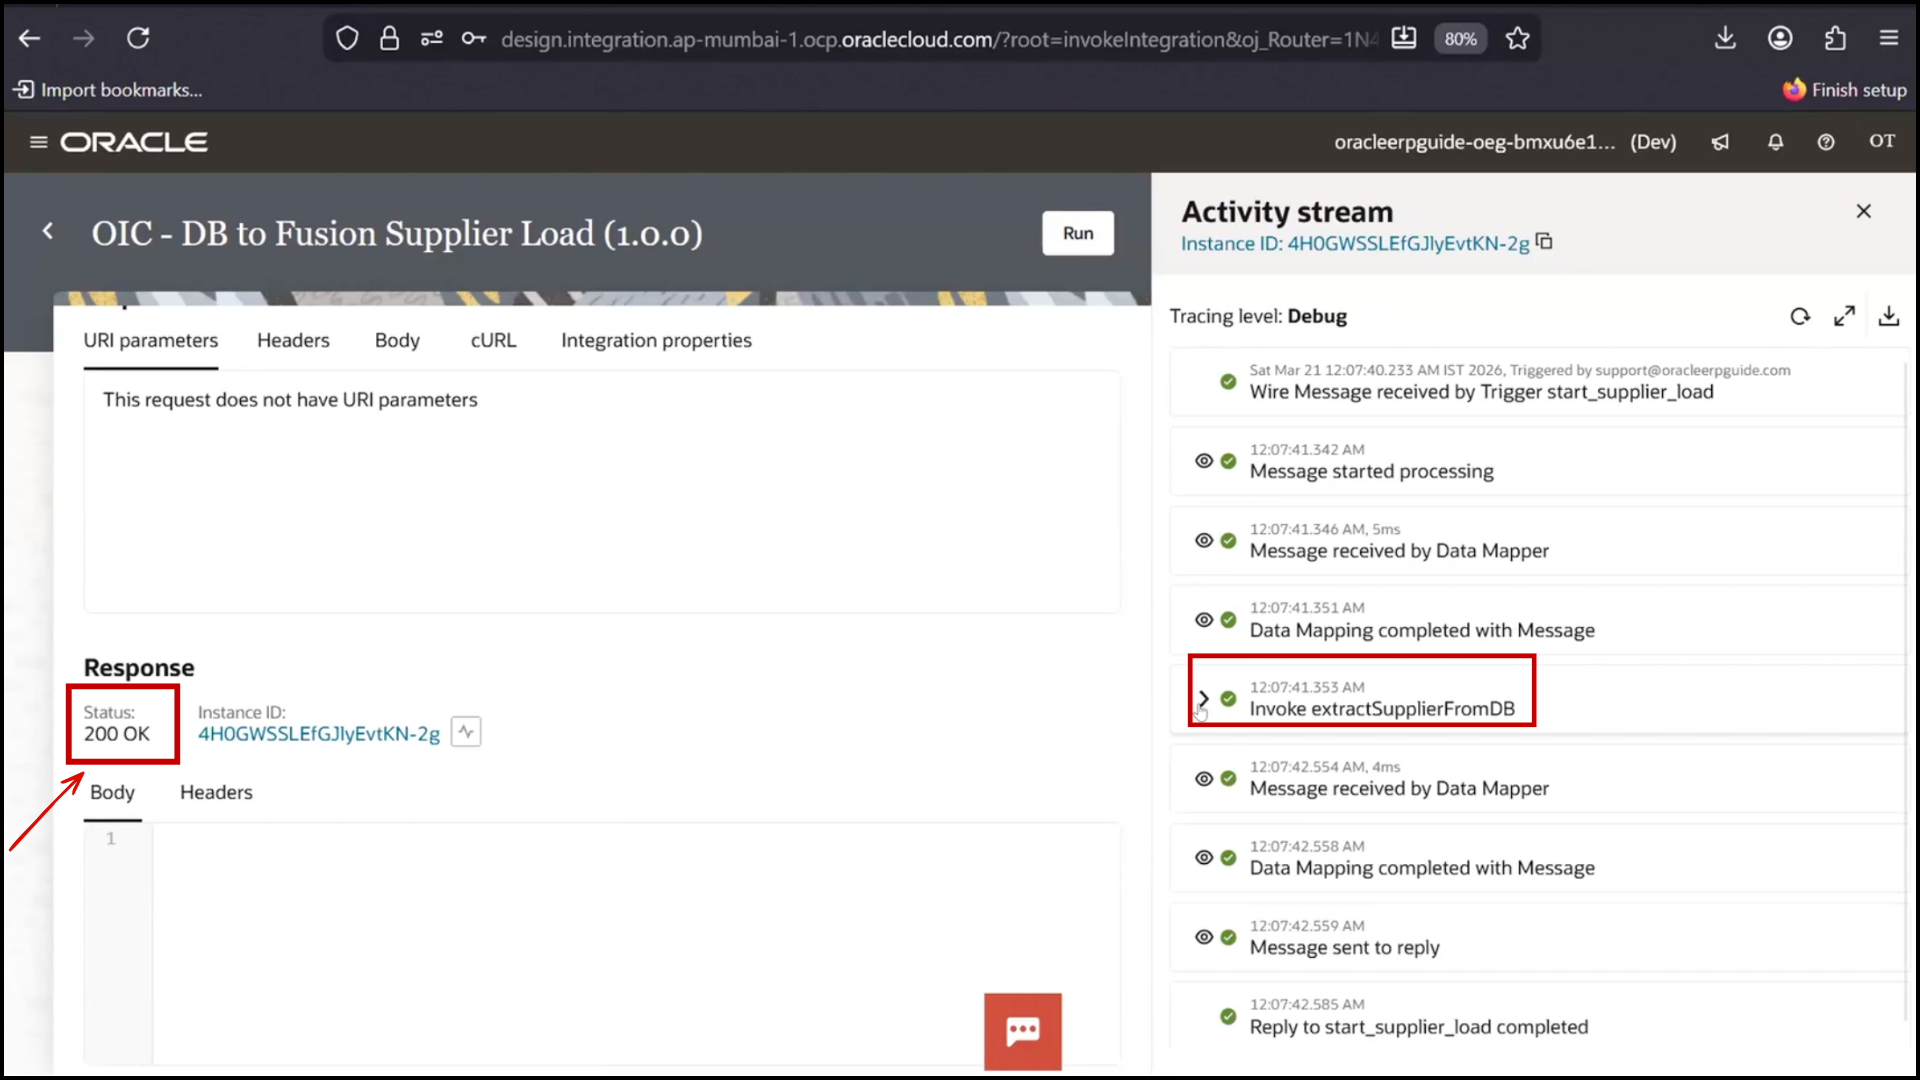Click the Oracle logo
Screen dimensions: 1920x1080
coord(134,142)
